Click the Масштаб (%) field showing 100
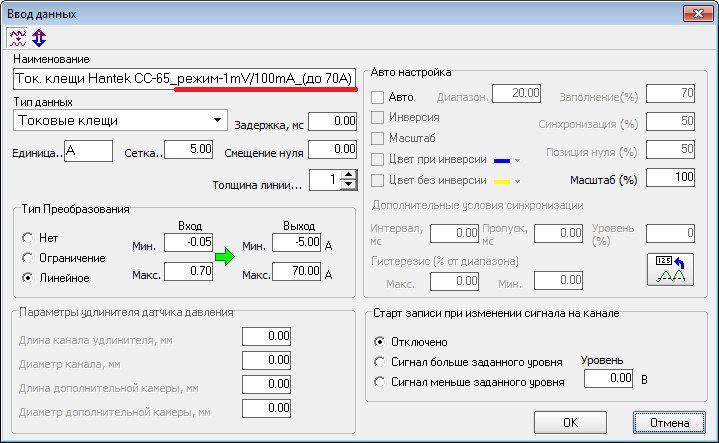Screen dimensions: 719x443 (670, 177)
